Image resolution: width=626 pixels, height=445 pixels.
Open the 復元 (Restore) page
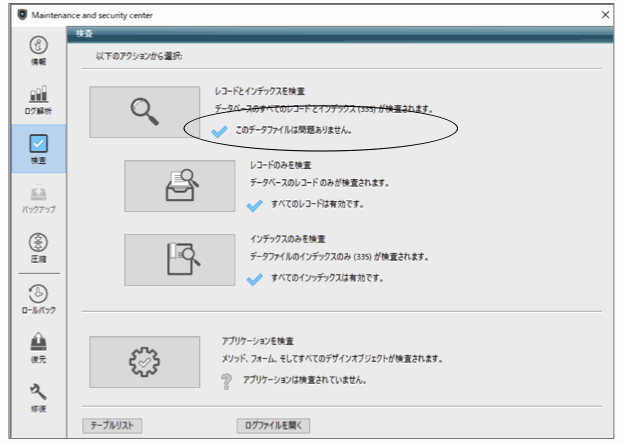[x=38, y=348]
